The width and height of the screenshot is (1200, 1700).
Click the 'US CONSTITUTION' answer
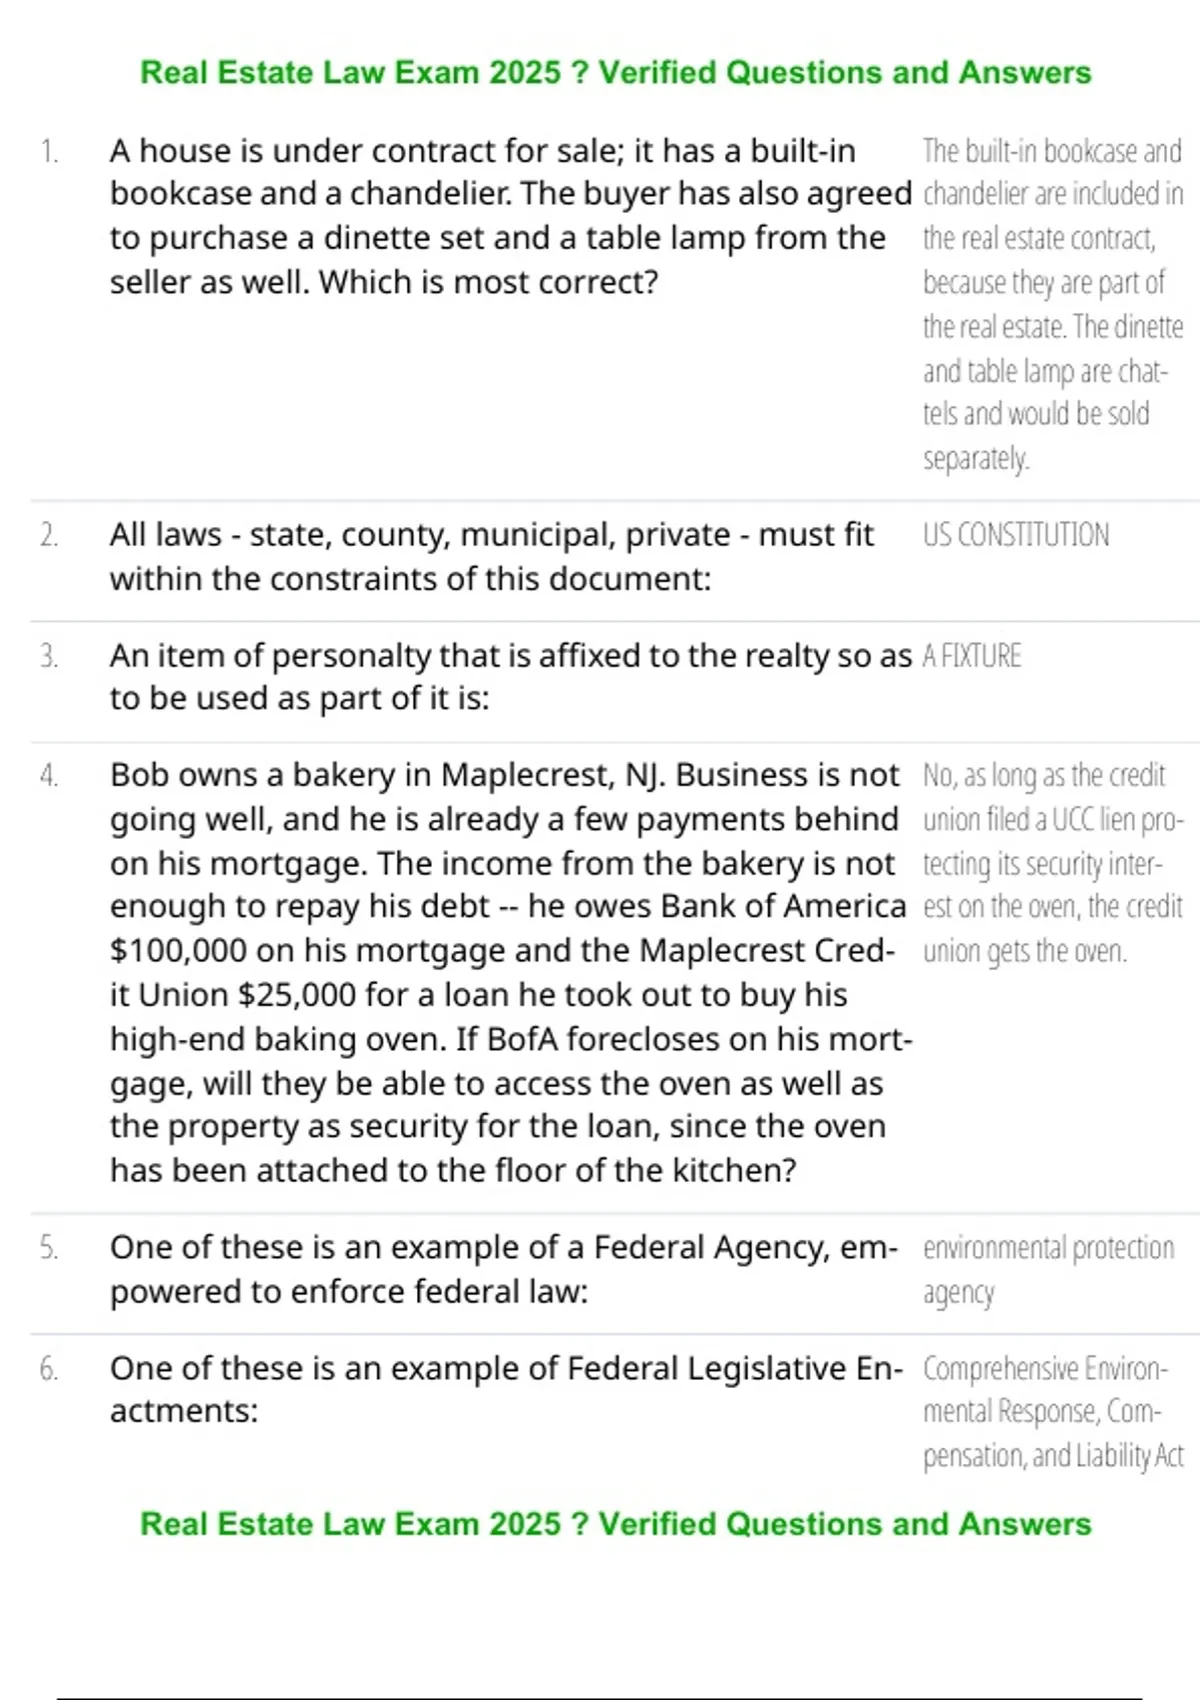point(1016,535)
